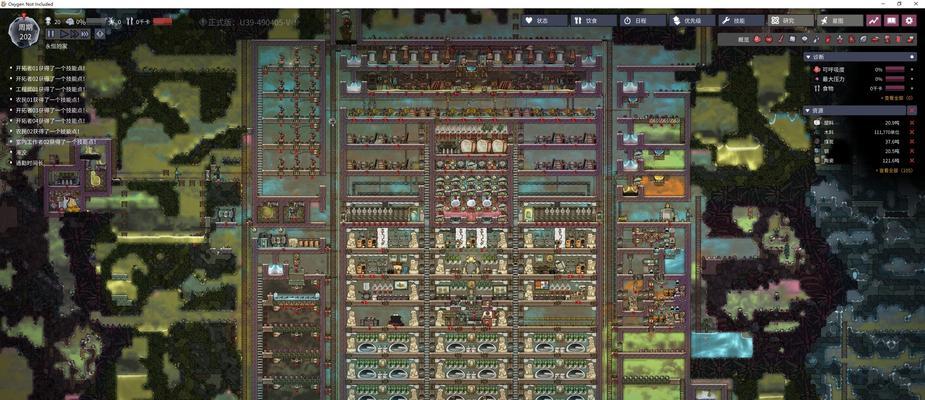Viewport: 925px width, 400px height.
Task: Click the stress percentage brain icon
Action: click(x=69, y=21)
